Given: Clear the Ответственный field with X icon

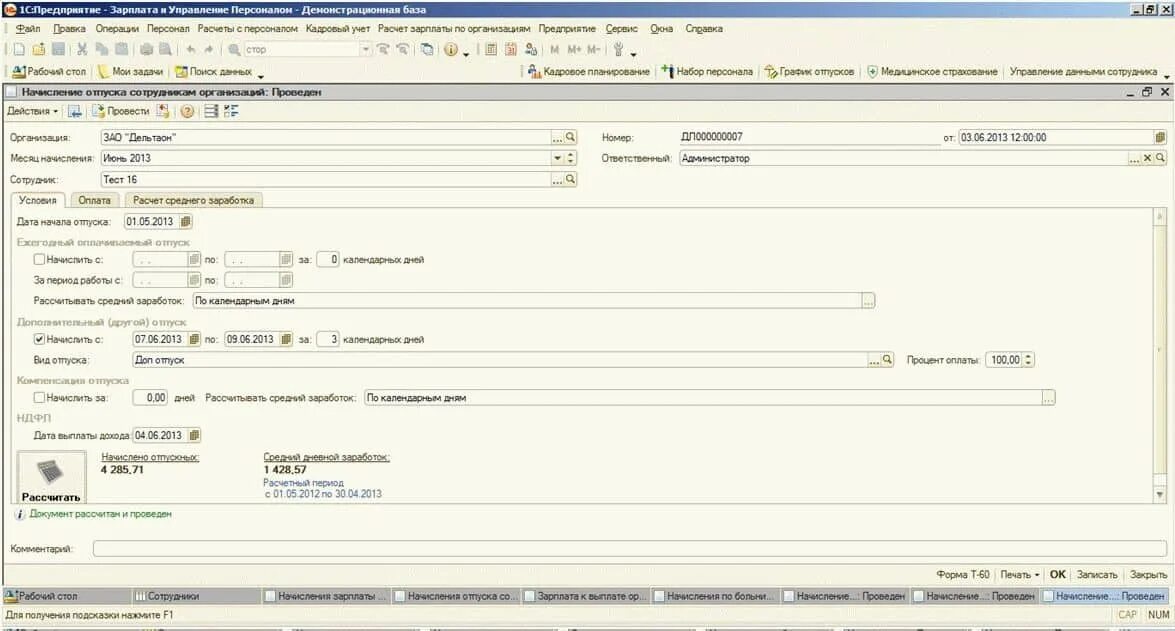Looking at the screenshot, I should (x=1147, y=159).
